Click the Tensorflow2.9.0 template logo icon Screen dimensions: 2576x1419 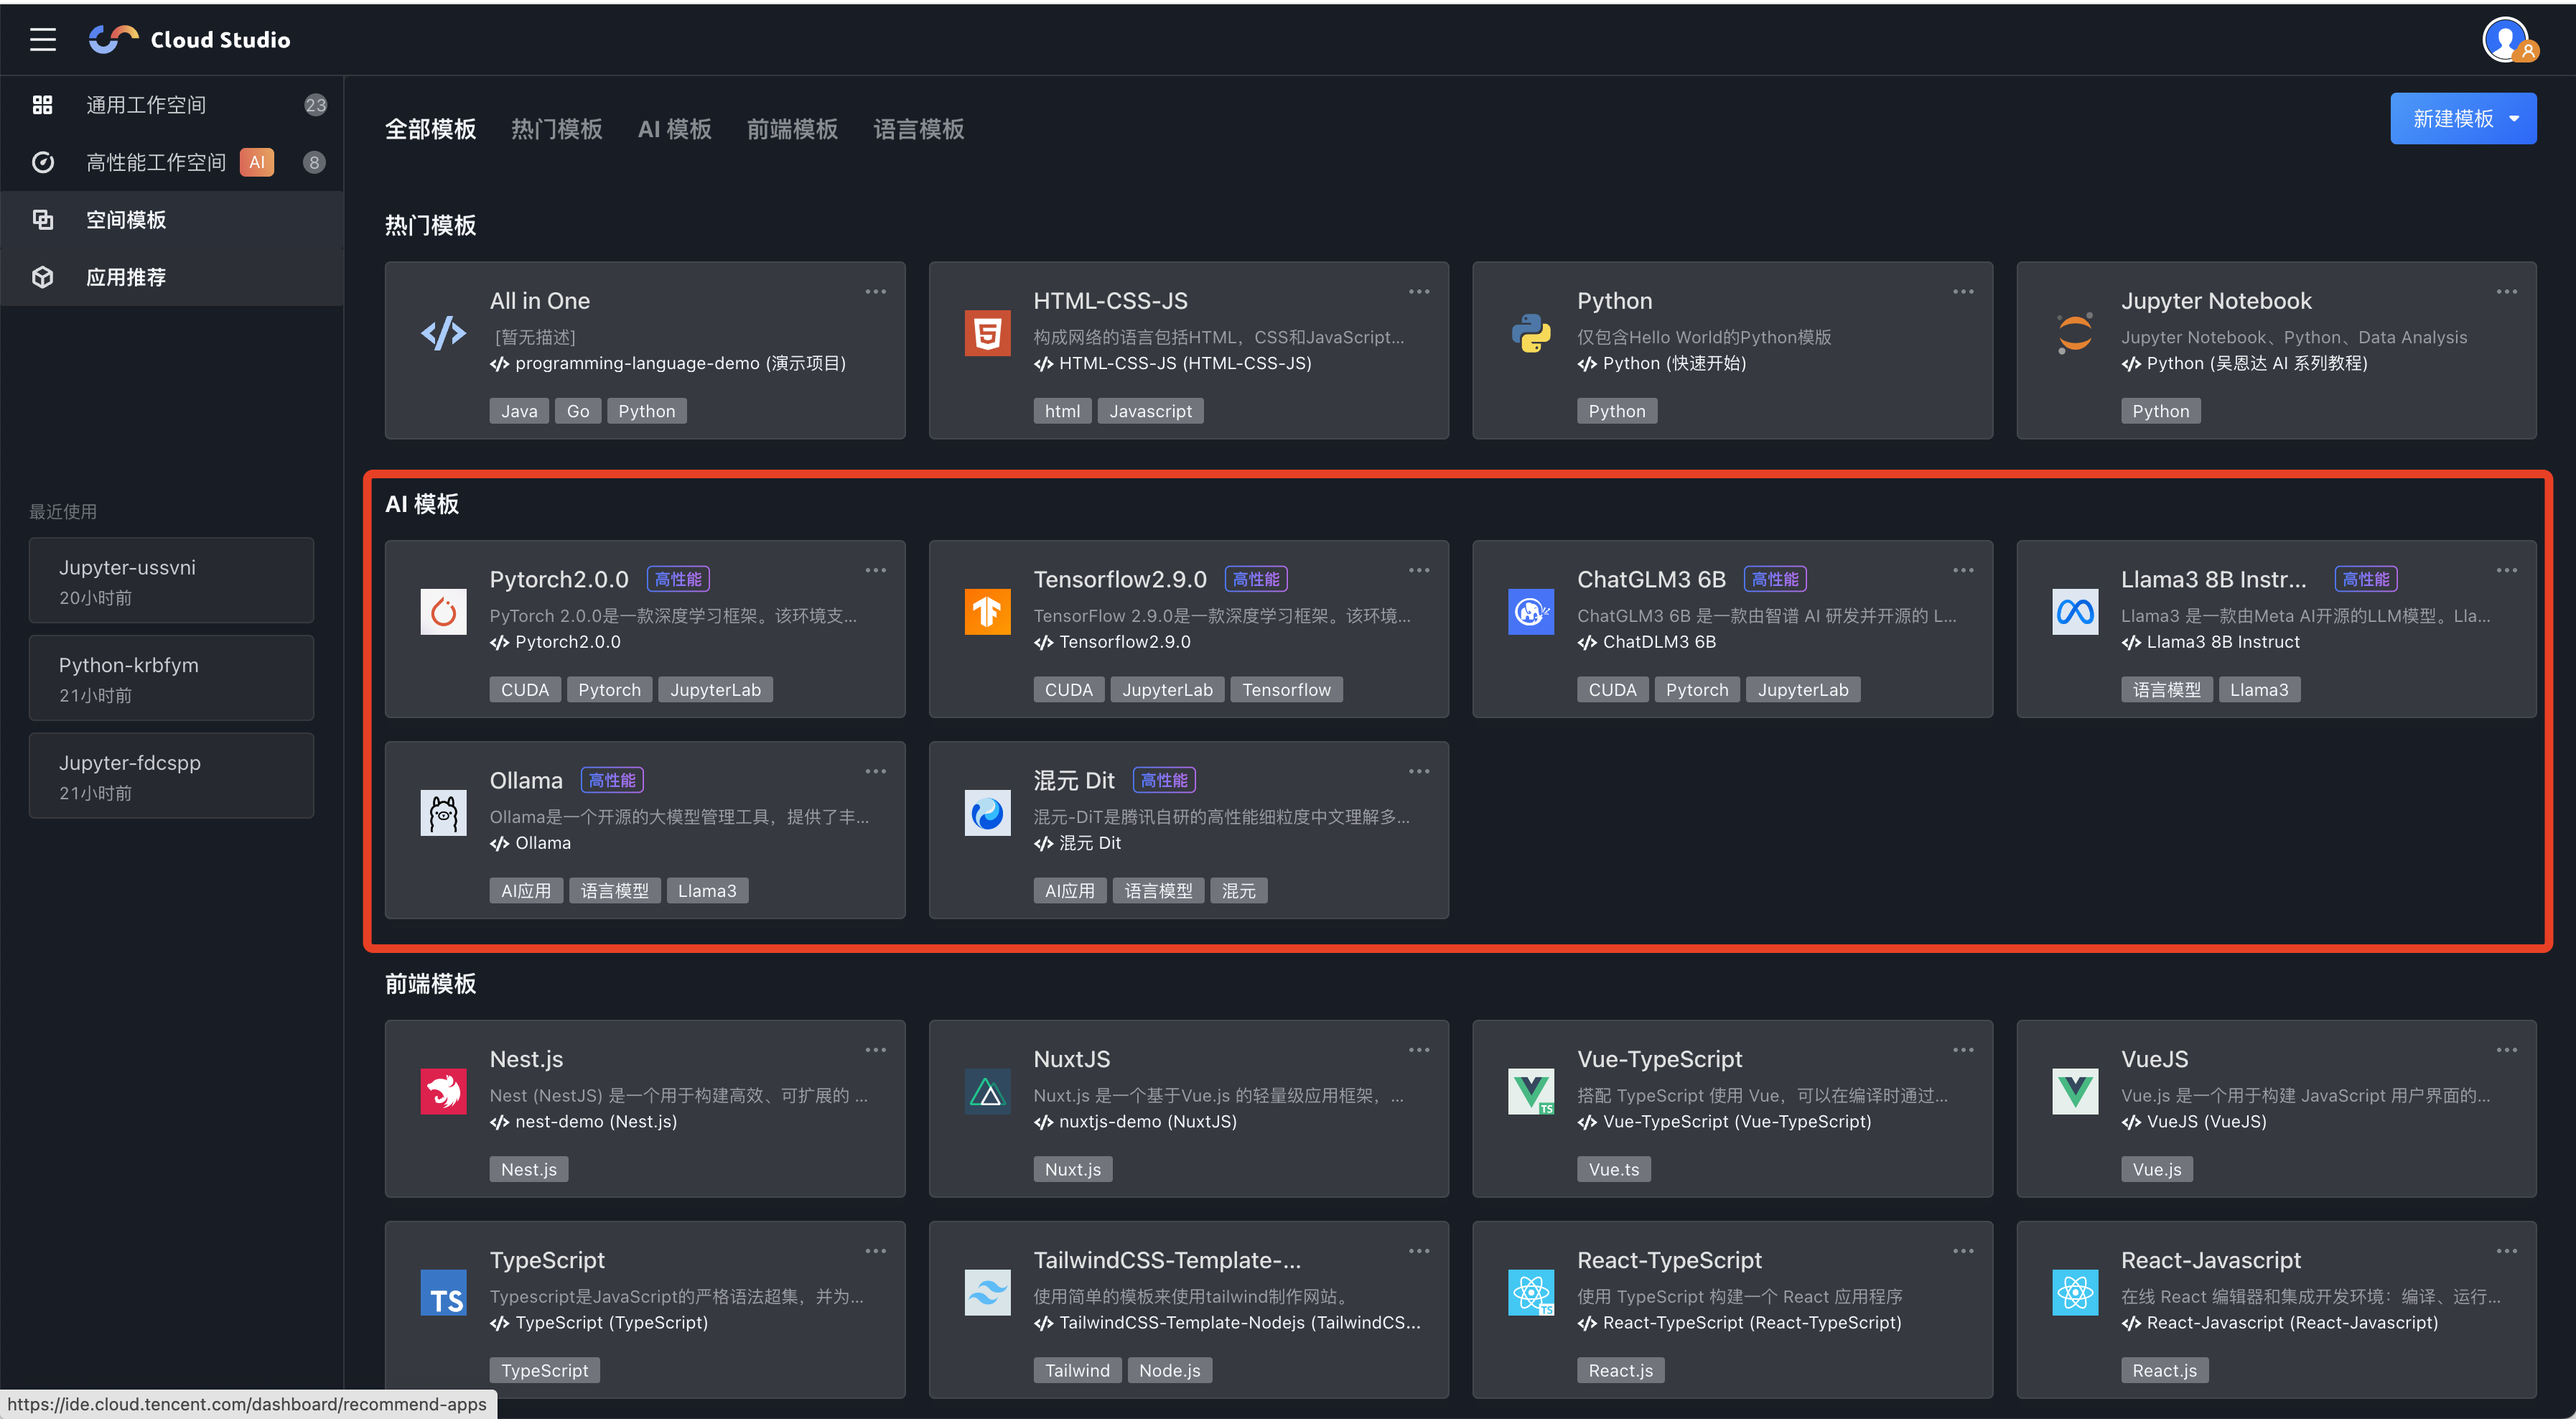coord(987,612)
